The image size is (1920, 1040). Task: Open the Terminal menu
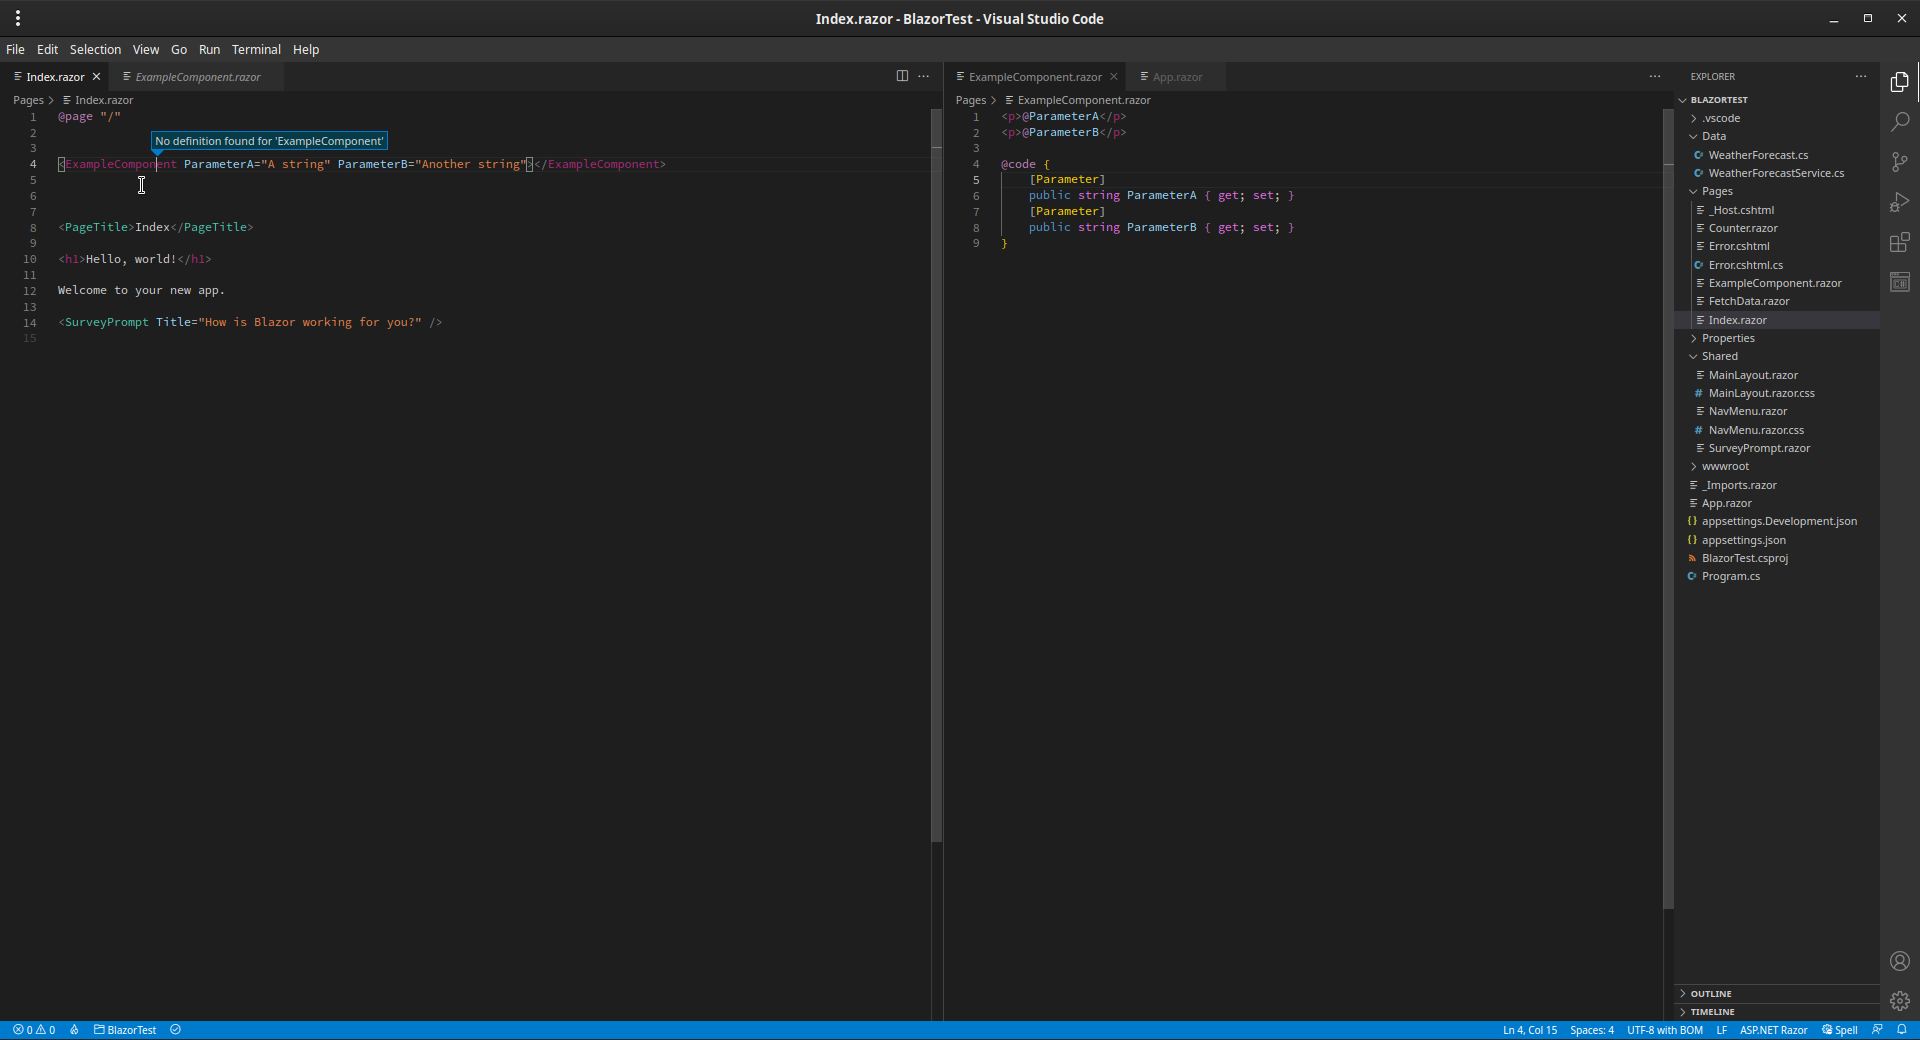coord(255,49)
